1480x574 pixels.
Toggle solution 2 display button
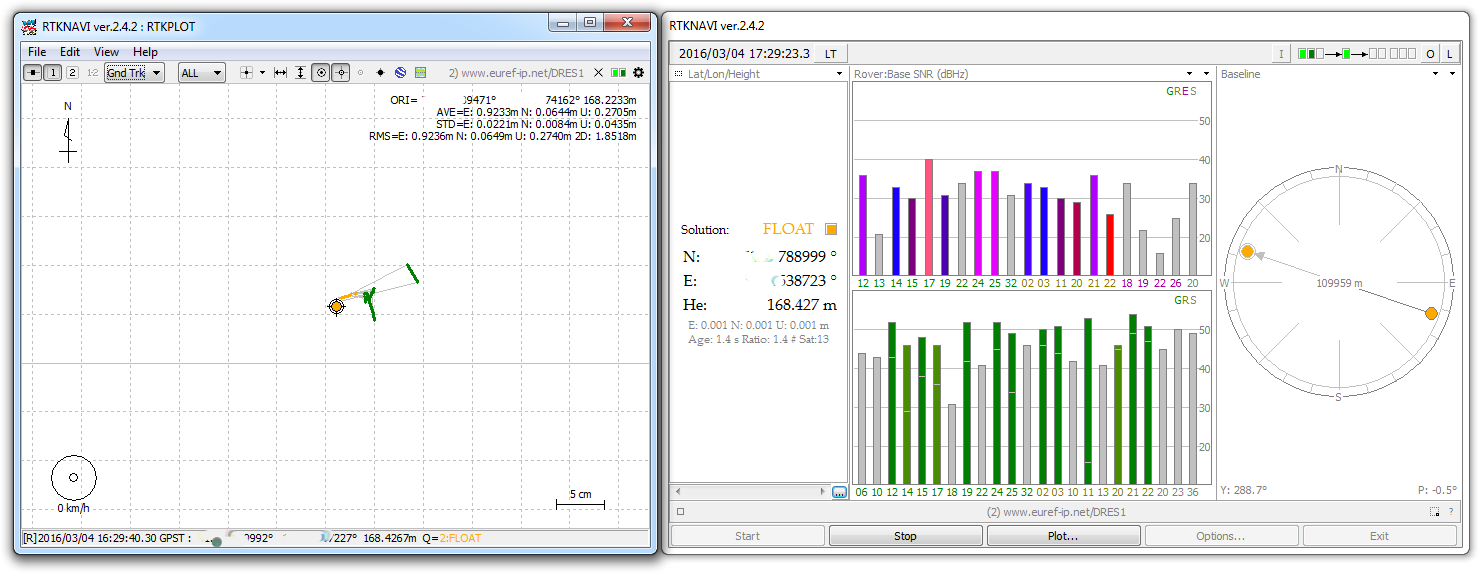click(x=72, y=73)
